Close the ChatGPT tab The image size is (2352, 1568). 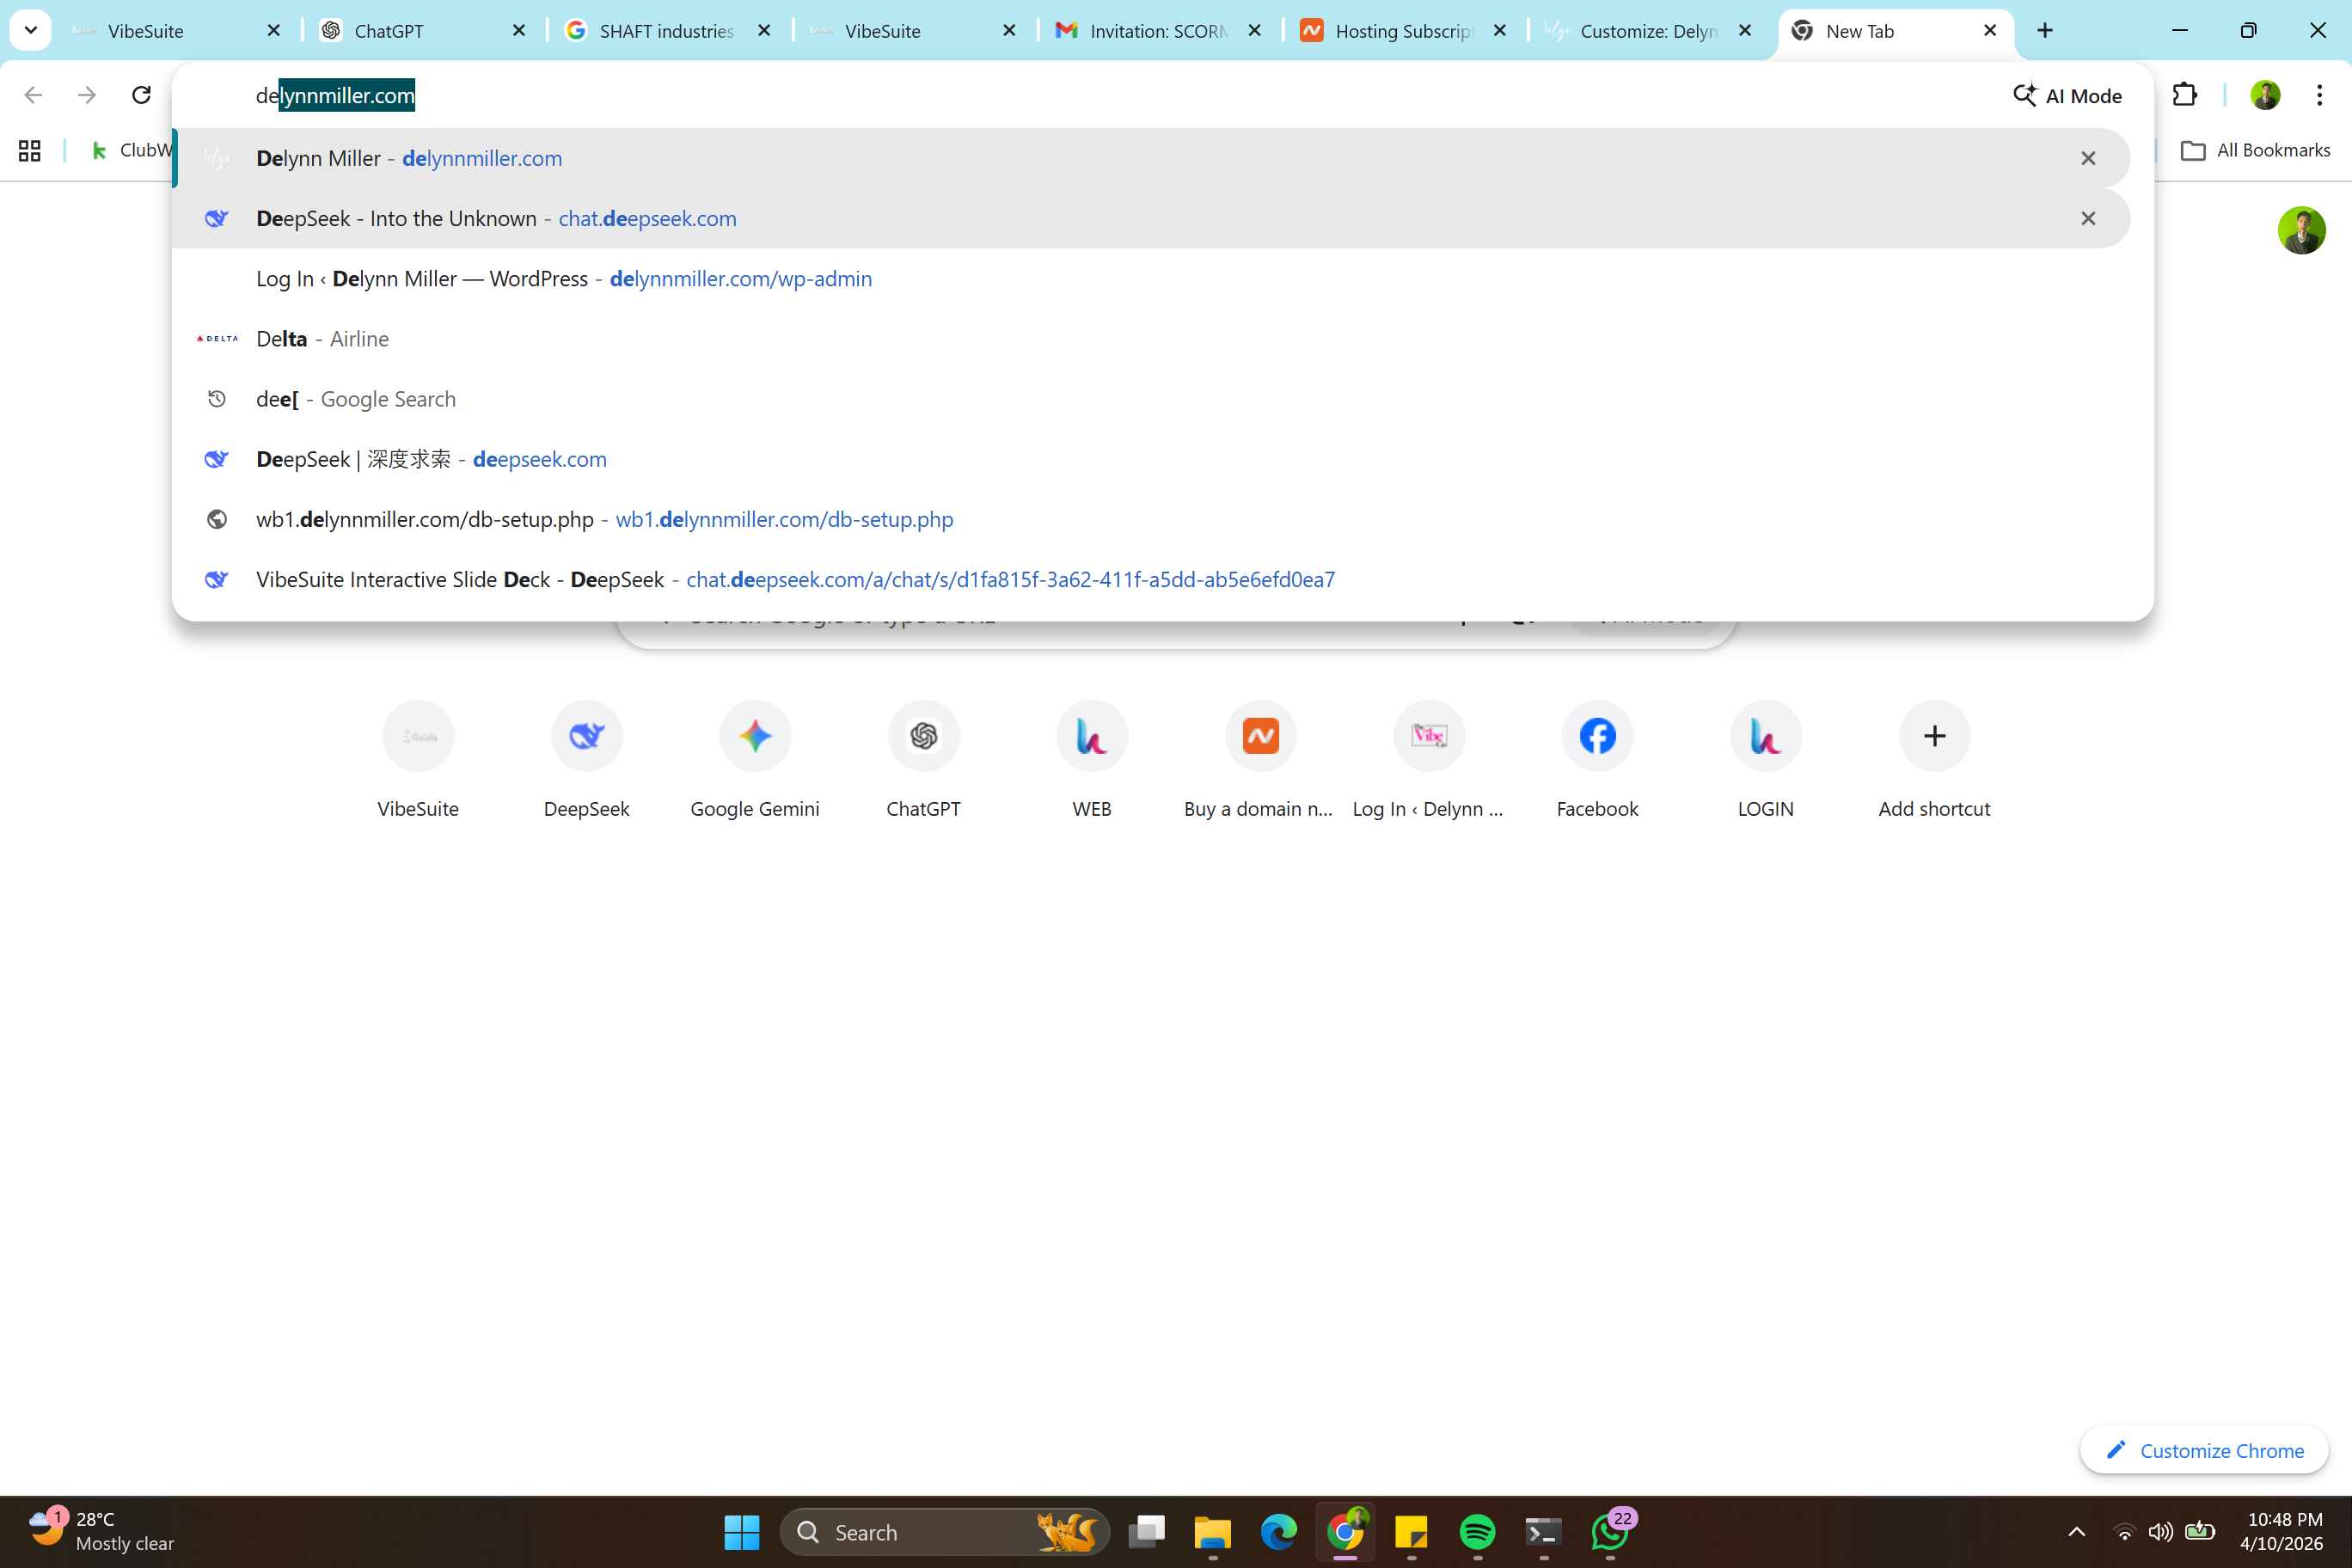pyautogui.click(x=519, y=31)
